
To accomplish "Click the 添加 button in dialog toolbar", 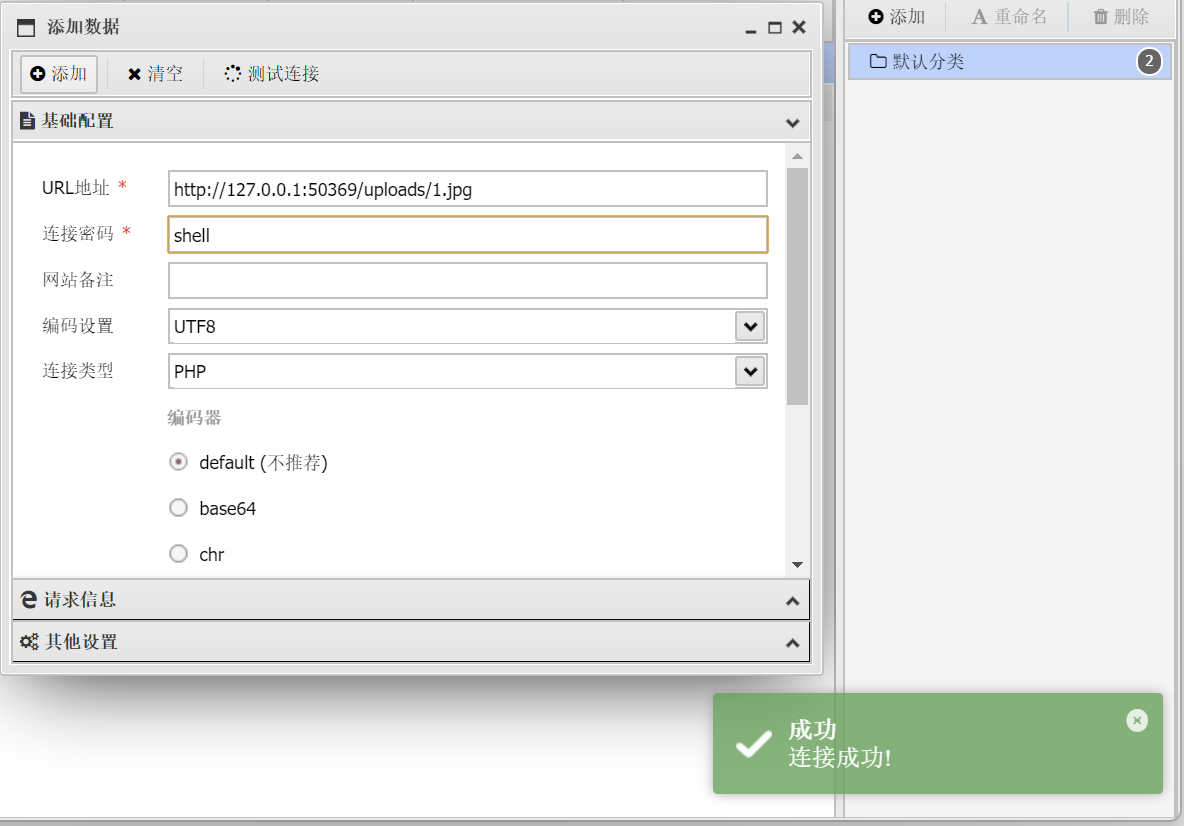I will click(58, 73).
